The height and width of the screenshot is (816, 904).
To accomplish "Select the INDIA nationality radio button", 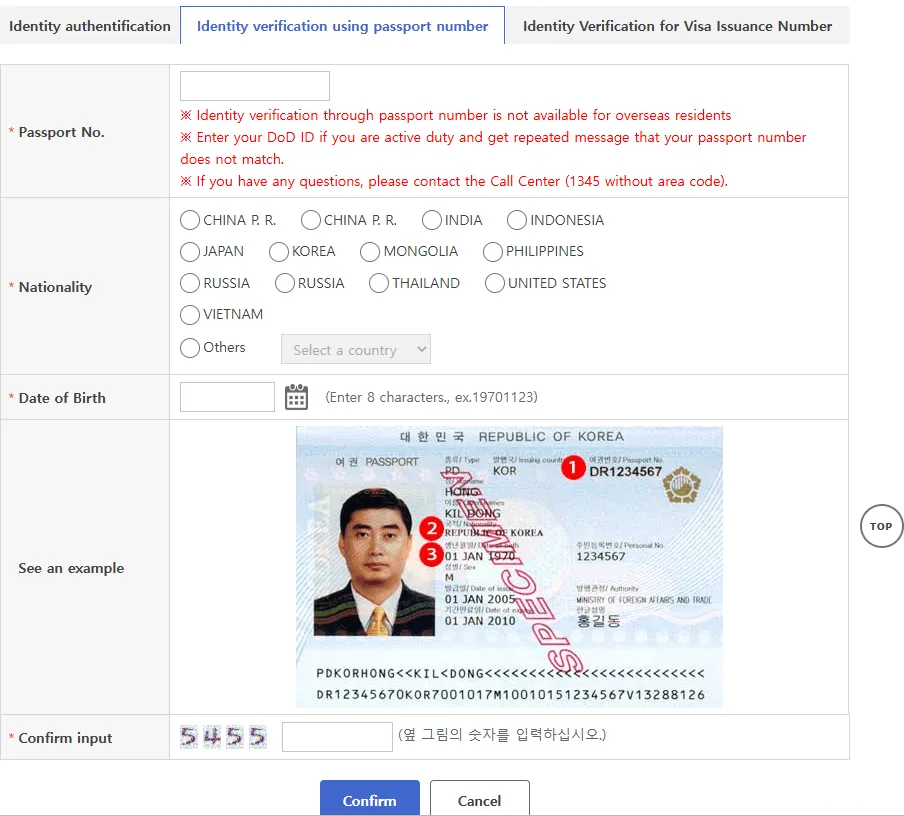I will [431, 220].
